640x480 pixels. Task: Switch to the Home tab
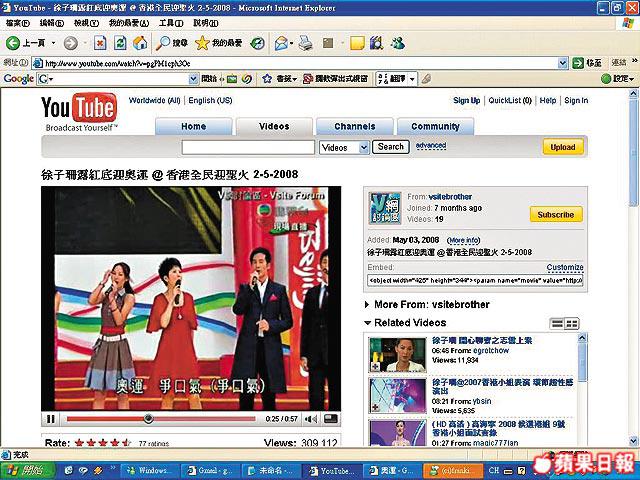pos(193,127)
